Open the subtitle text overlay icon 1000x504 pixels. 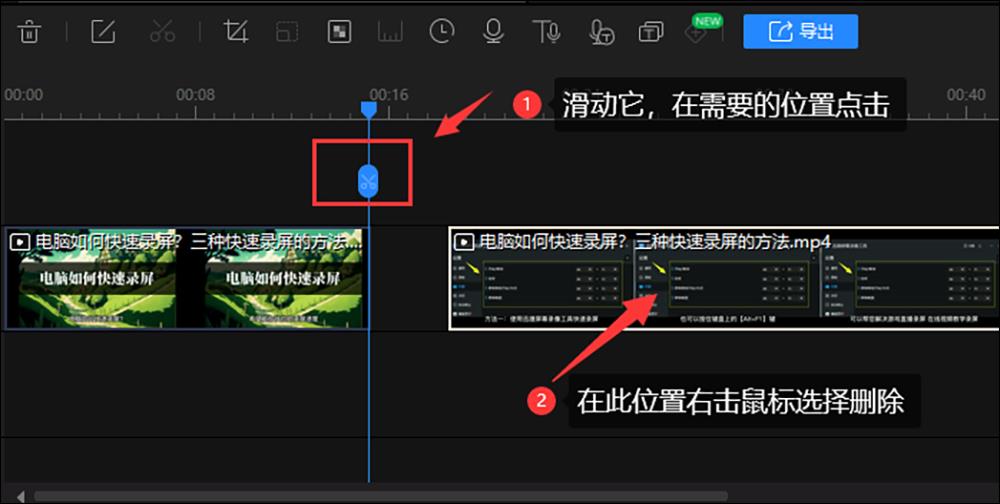651,32
